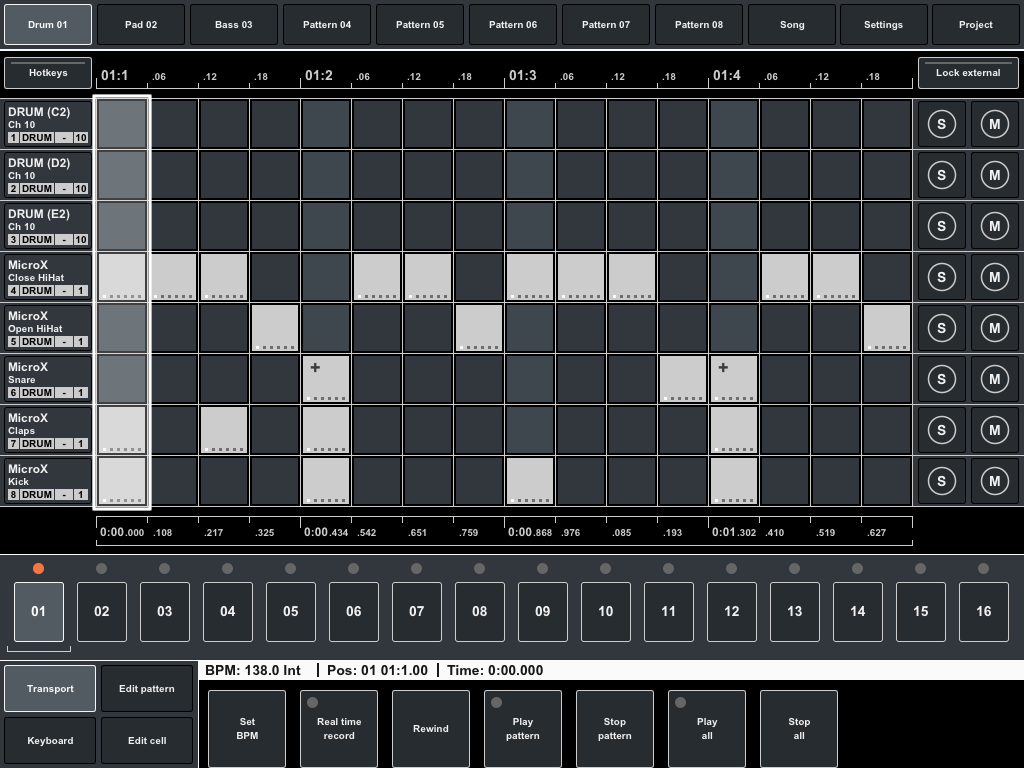
Task: Solo the MicroX Claps track
Action: click(941, 429)
